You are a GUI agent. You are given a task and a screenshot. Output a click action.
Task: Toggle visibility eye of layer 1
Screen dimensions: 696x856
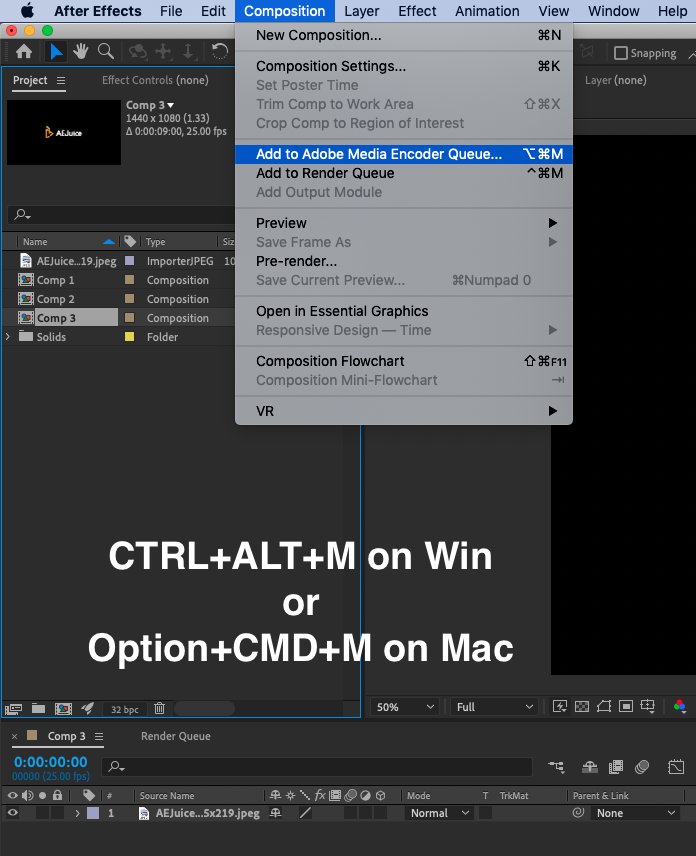click(x=13, y=813)
